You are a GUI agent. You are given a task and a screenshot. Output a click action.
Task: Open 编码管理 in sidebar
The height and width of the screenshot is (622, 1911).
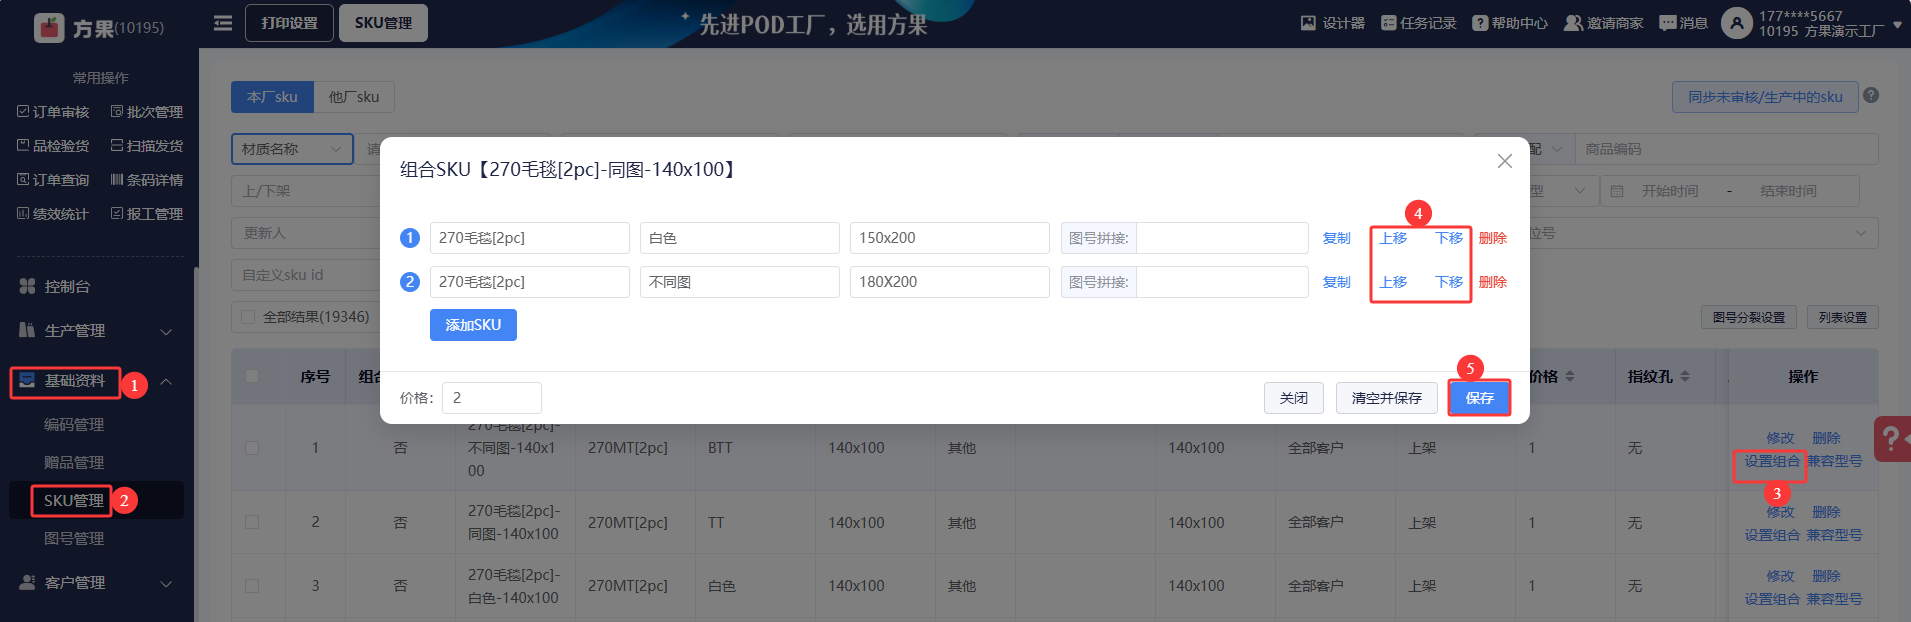[x=74, y=425]
